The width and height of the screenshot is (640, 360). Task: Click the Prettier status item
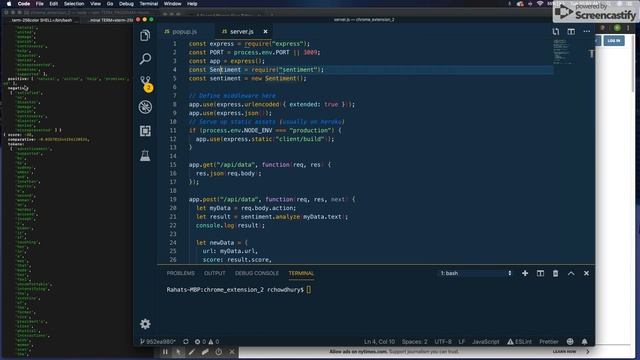pos(549,342)
